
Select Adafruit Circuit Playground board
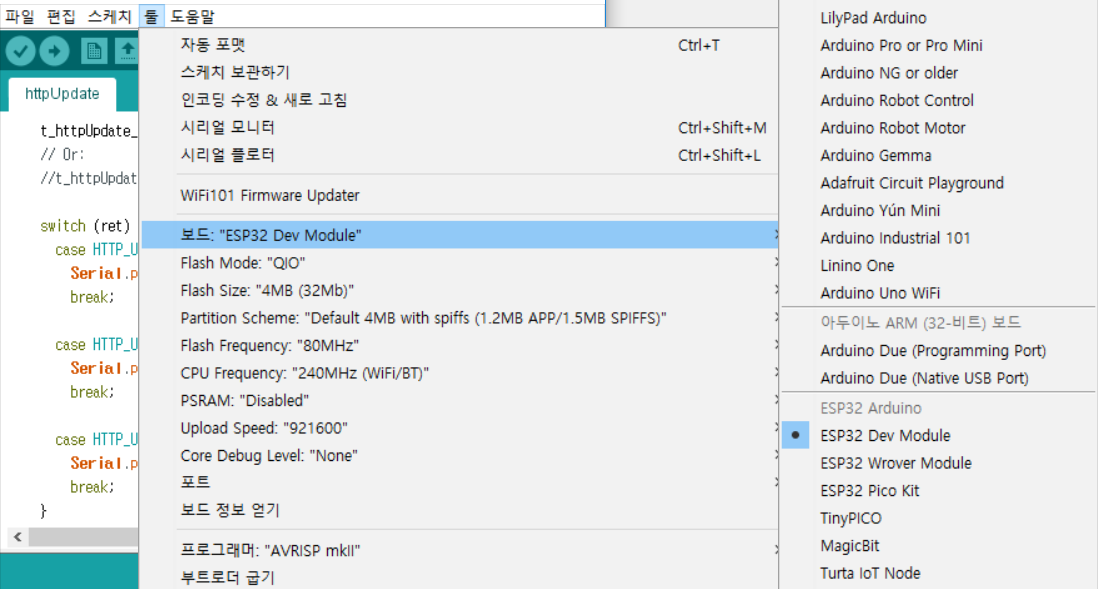coord(938,183)
